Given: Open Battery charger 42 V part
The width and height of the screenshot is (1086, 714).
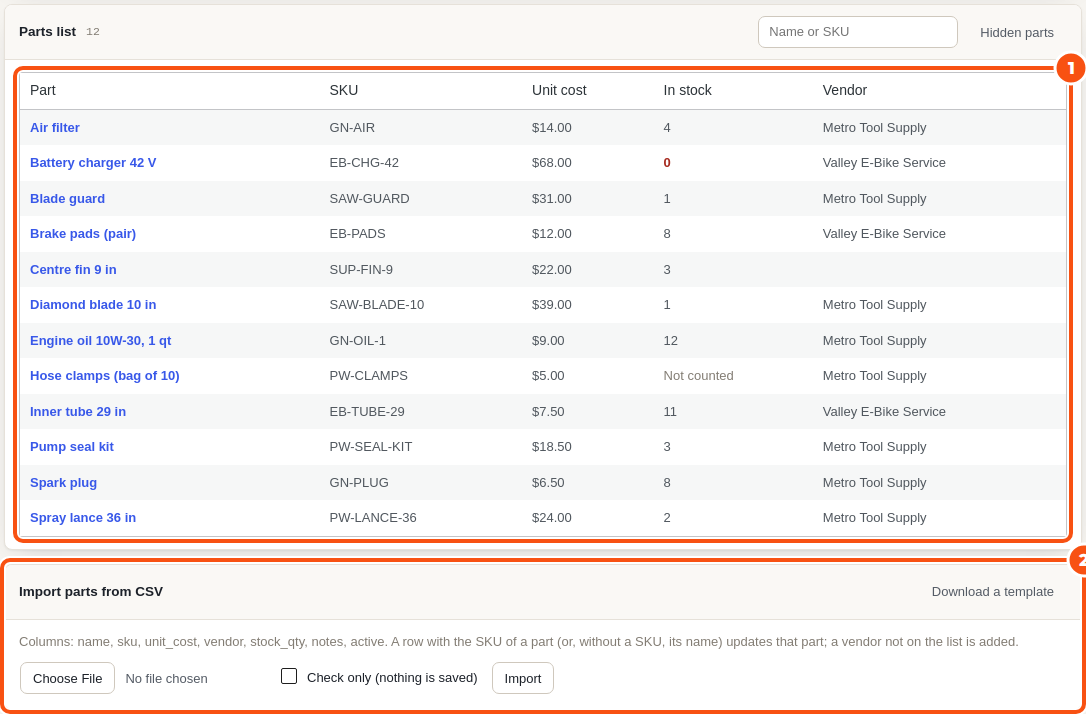Looking at the screenshot, I should click(93, 163).
